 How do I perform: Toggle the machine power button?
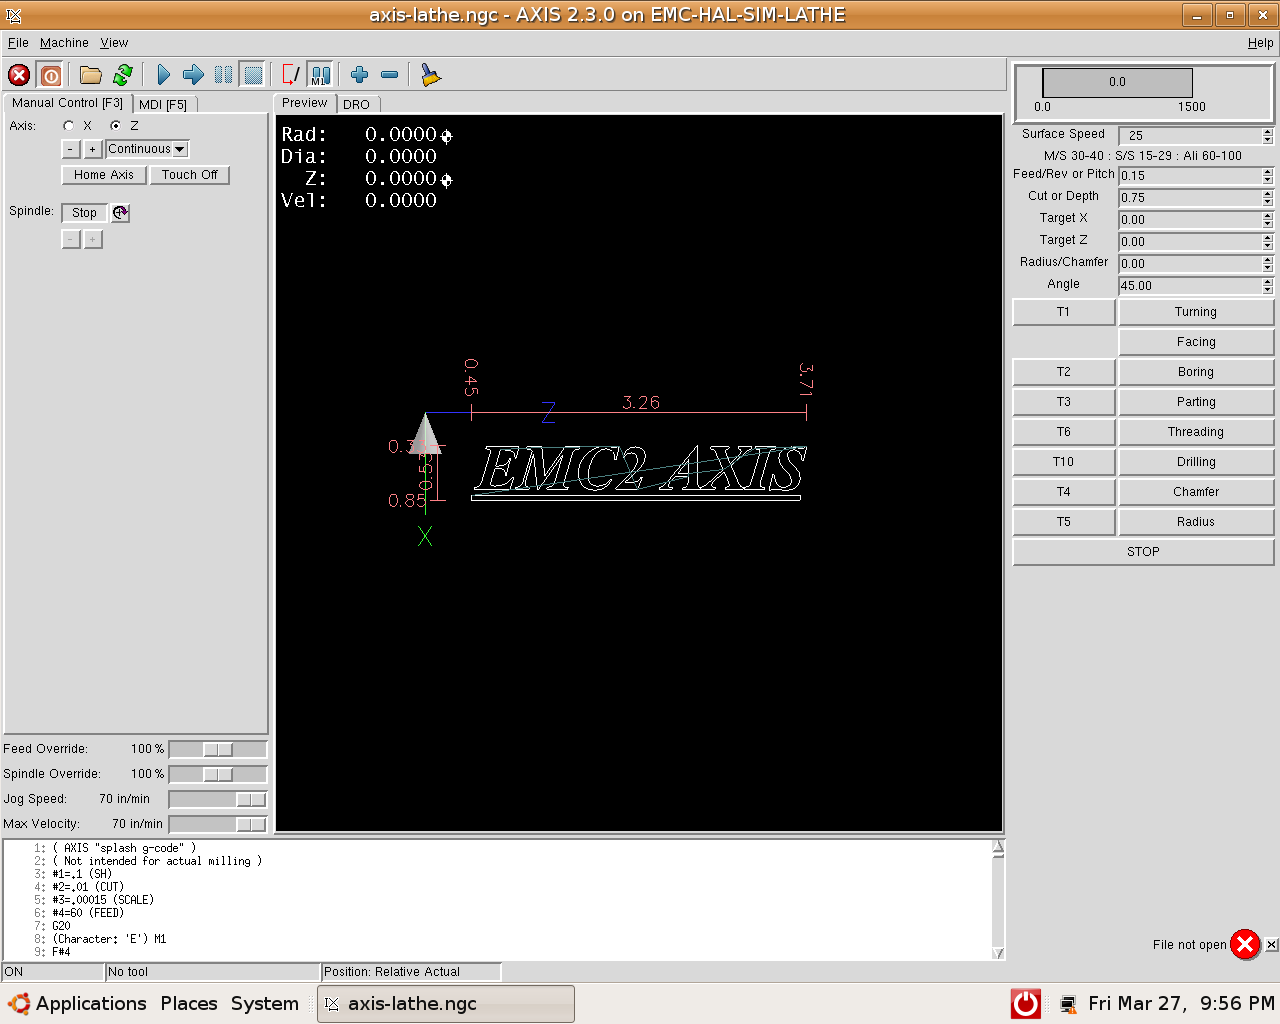(51, 75)
